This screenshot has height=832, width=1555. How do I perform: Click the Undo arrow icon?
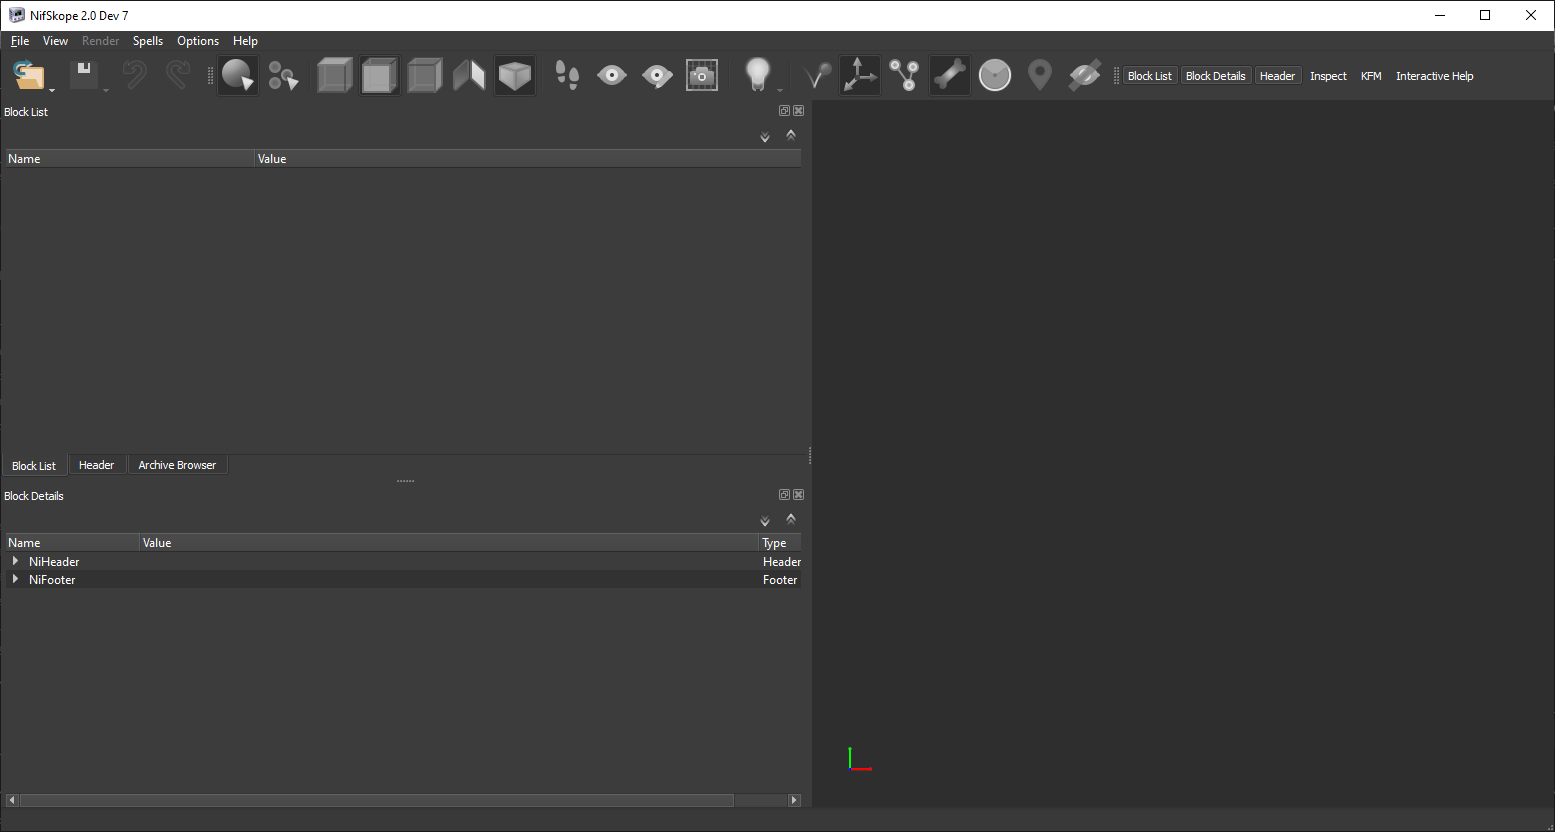click(134, 76)
